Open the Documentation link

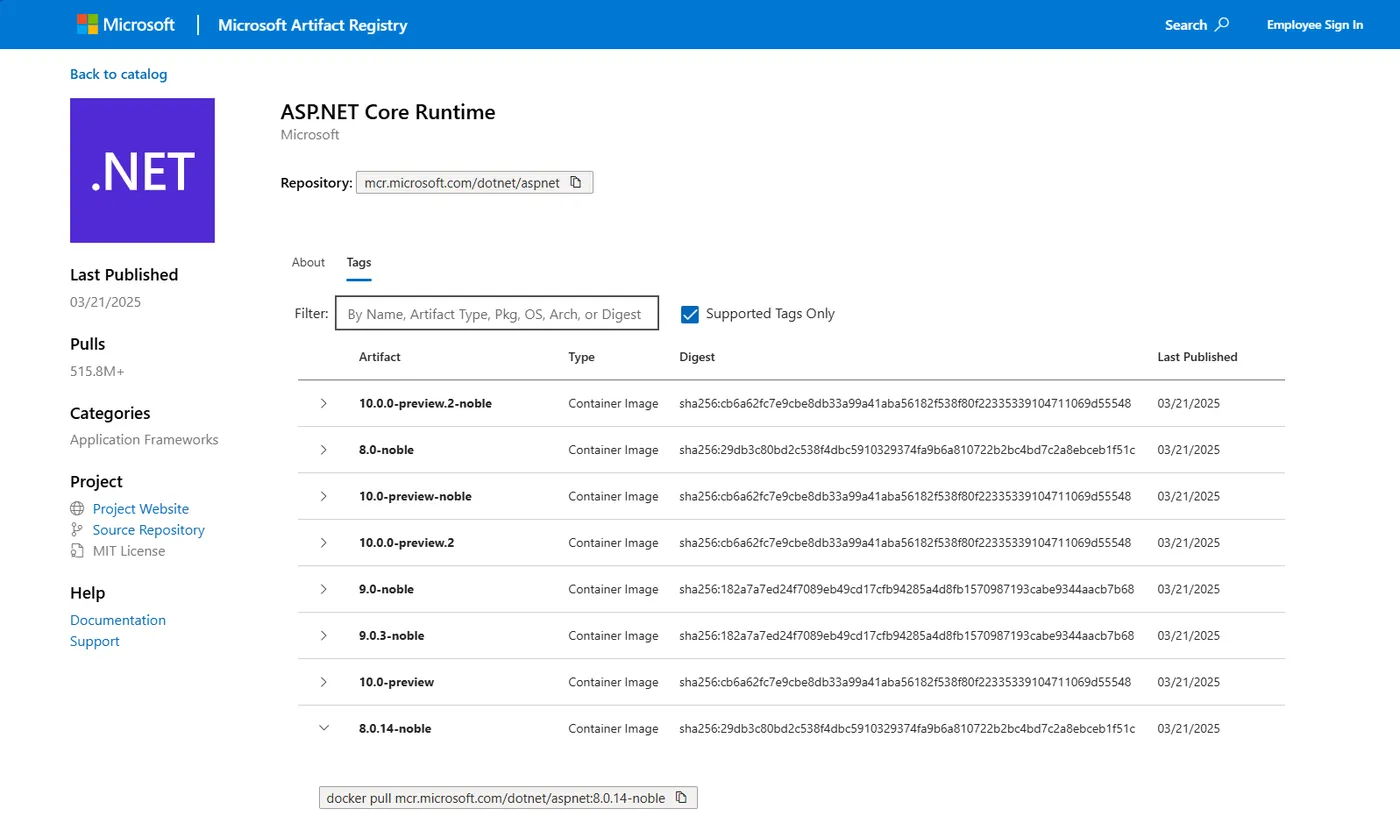coord(117,620)
